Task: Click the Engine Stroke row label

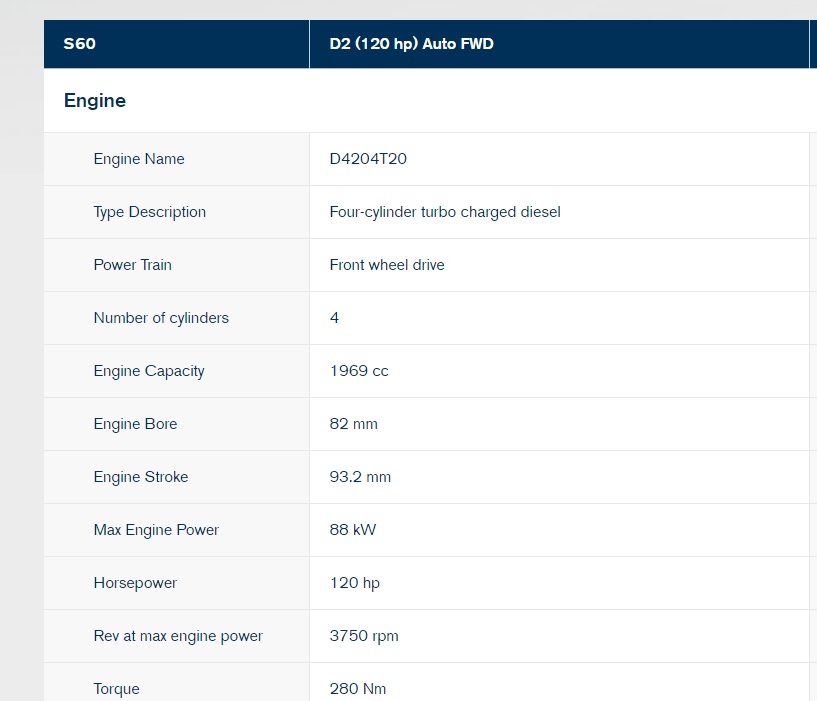Action: coord(141,477)
